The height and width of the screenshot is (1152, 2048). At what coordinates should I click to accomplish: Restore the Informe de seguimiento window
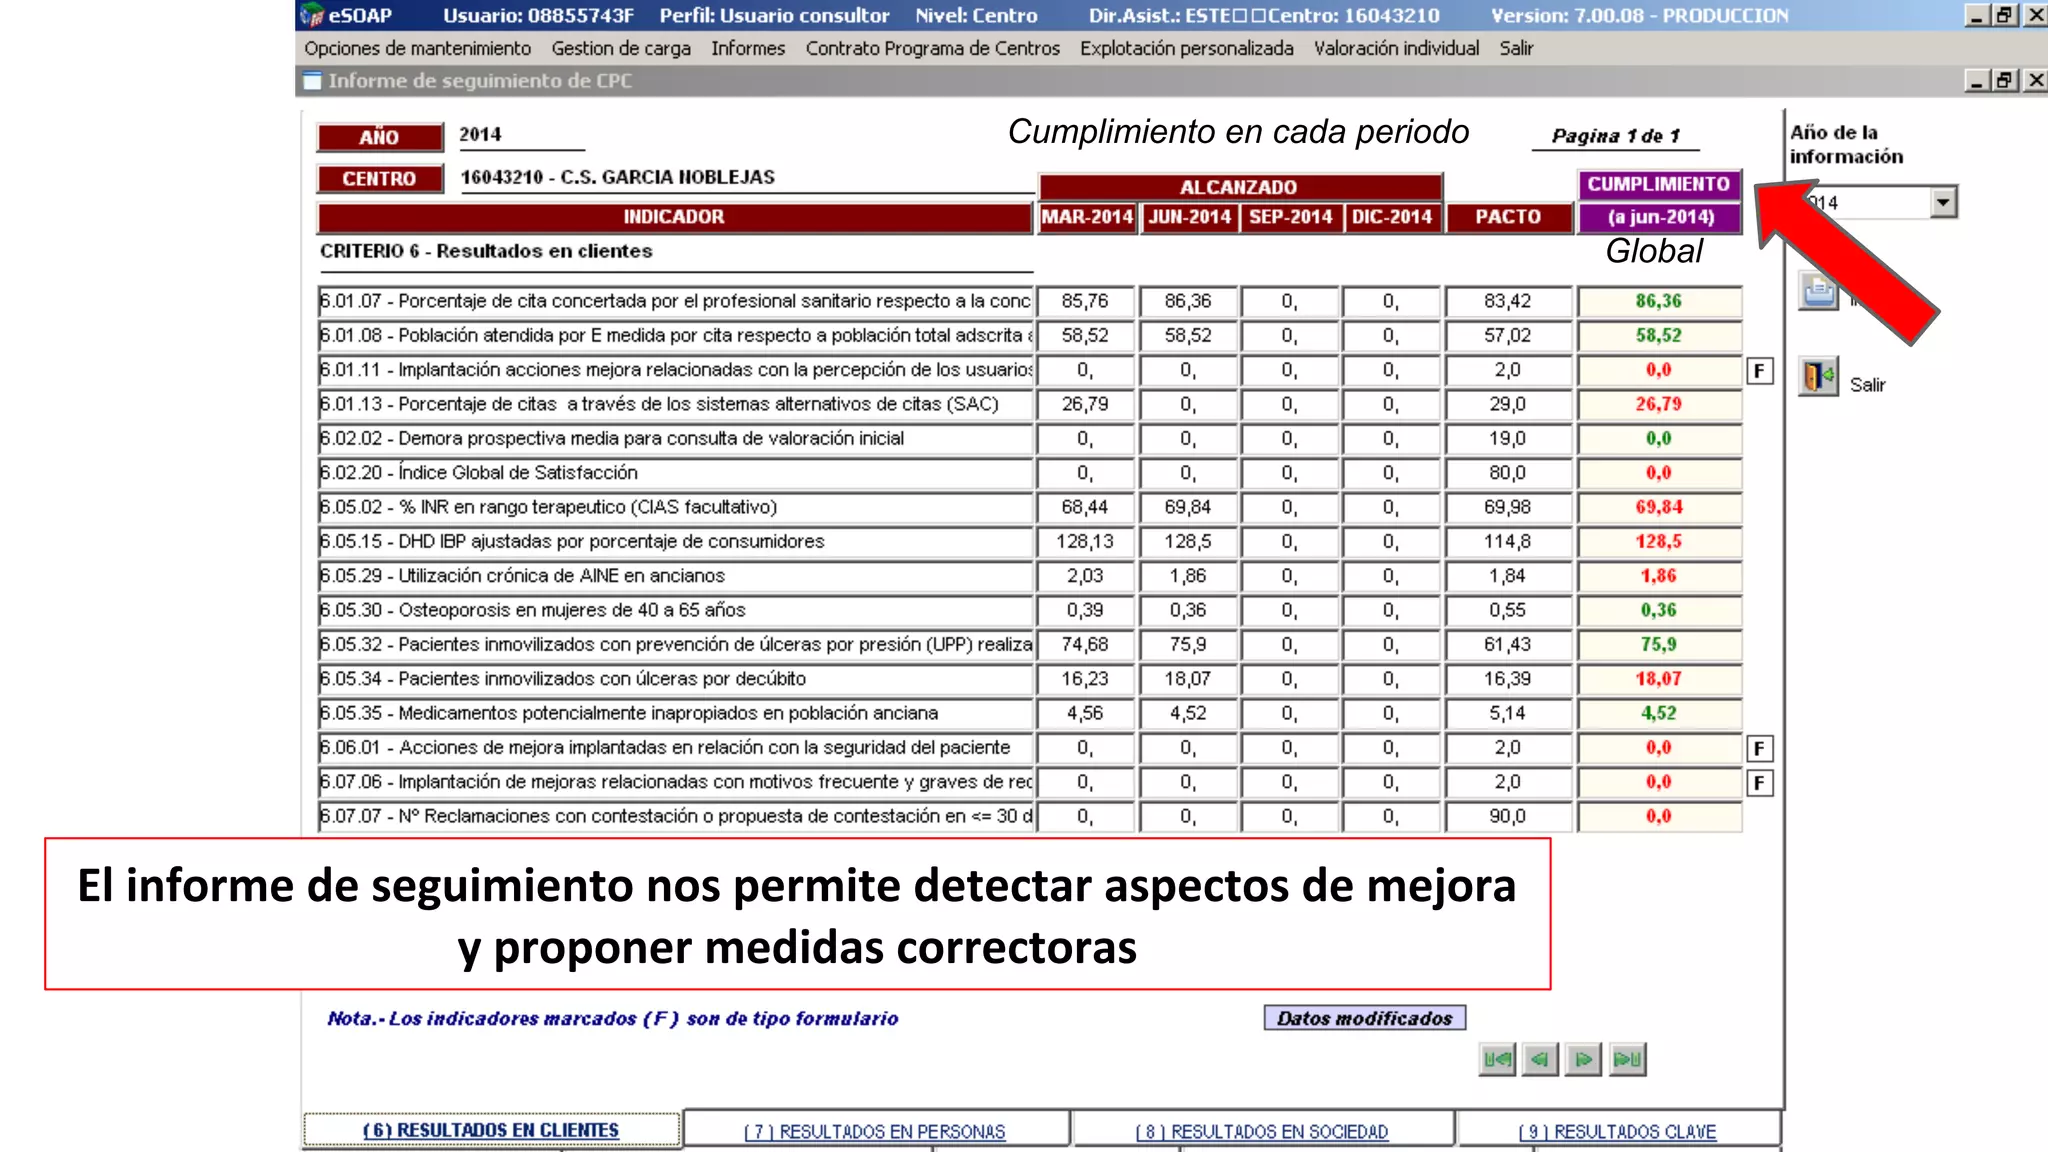[x=2005, y=80]
